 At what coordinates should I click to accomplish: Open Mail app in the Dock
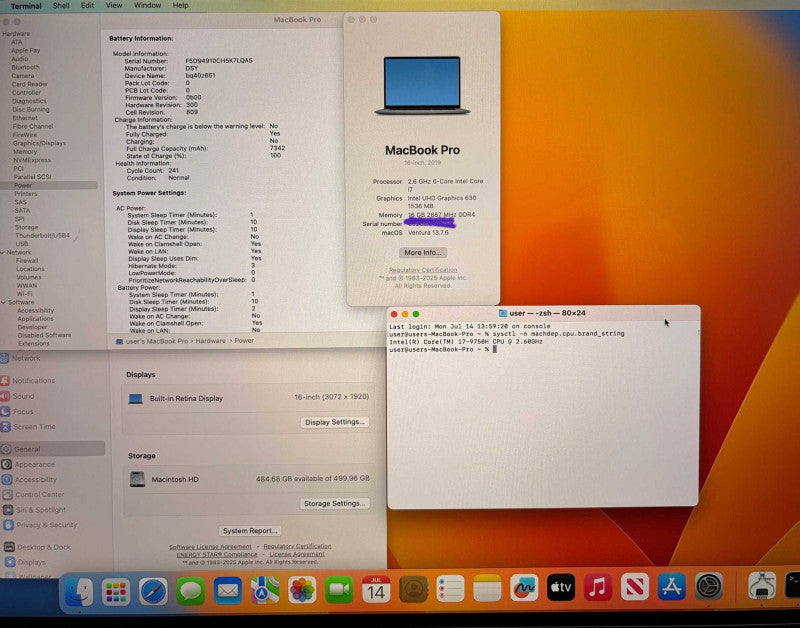228,591
